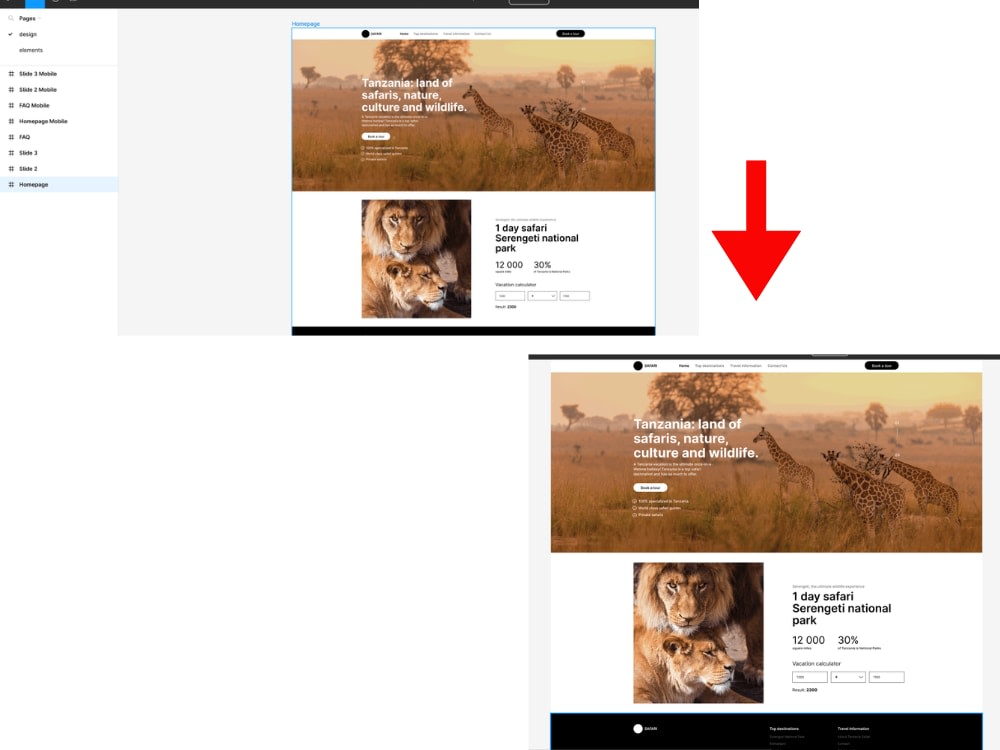Click the '30%' figure in lower preview
Screen dimensions: 1000x750
(848, 640)
